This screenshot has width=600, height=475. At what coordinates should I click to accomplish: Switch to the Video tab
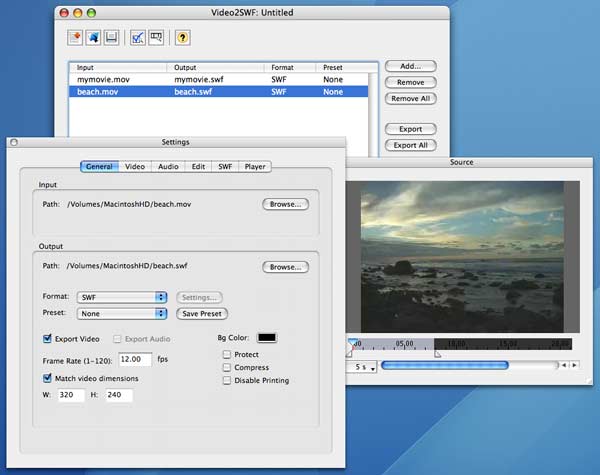click(135, 167)
